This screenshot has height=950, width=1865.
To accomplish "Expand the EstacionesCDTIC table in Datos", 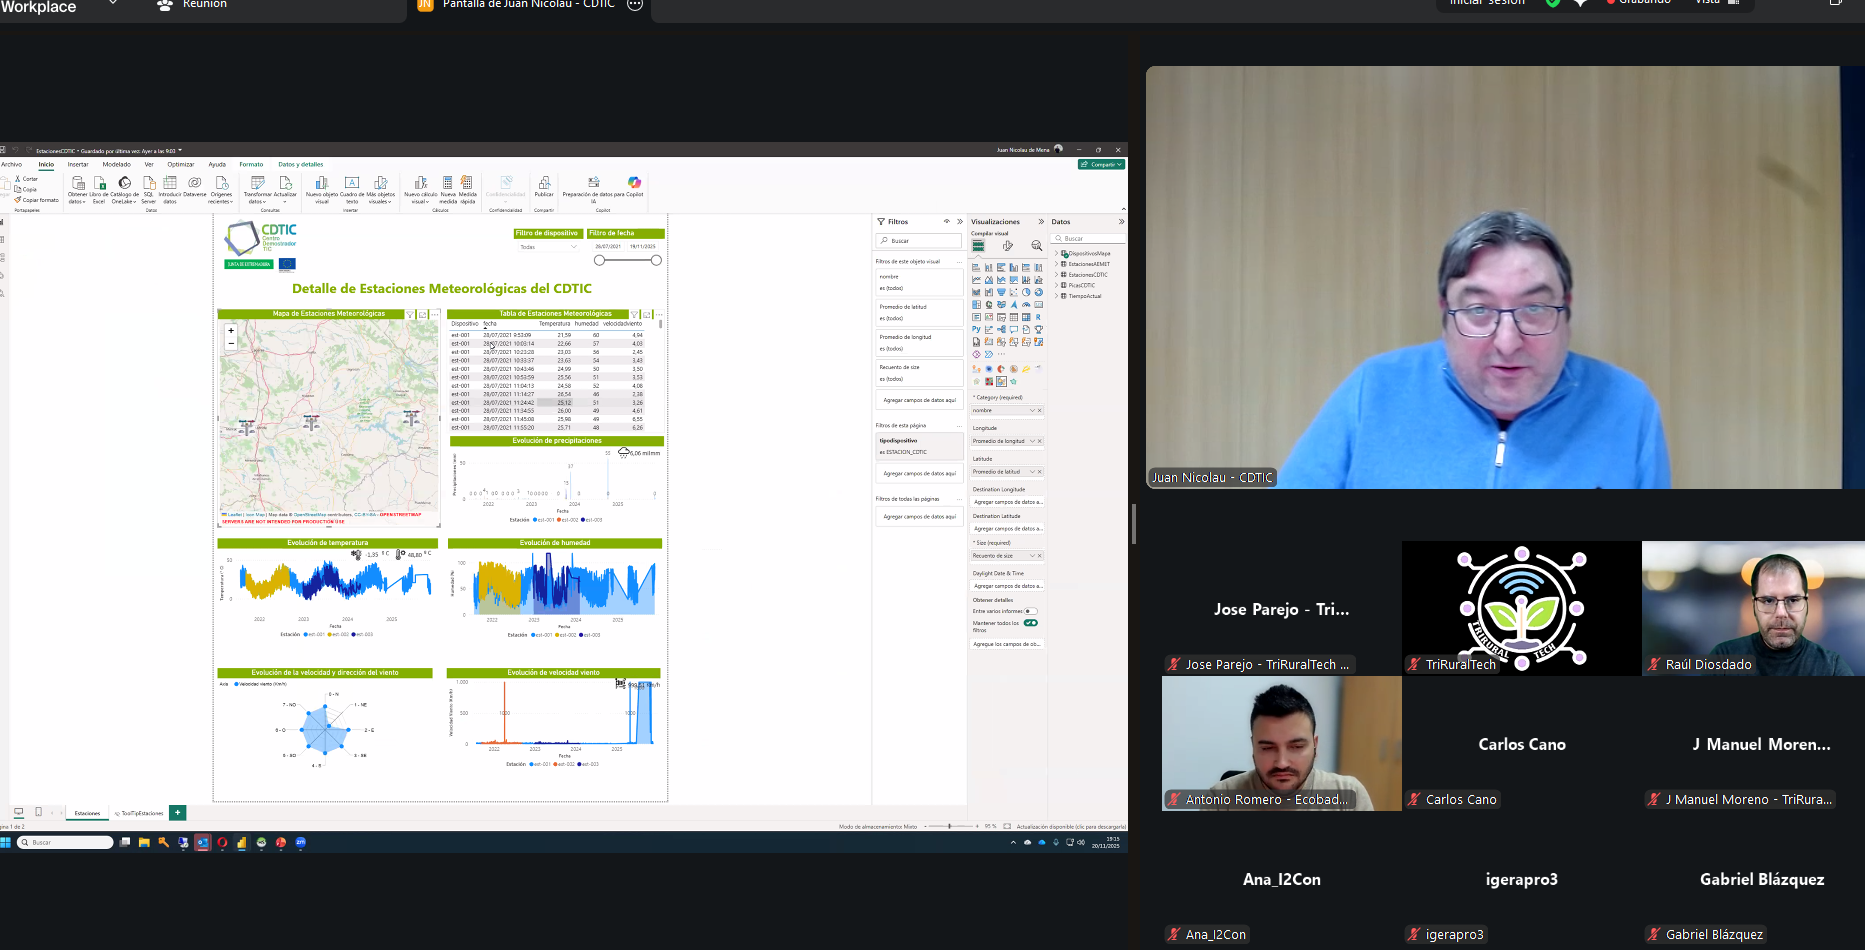I will [x=1056, y=275].
